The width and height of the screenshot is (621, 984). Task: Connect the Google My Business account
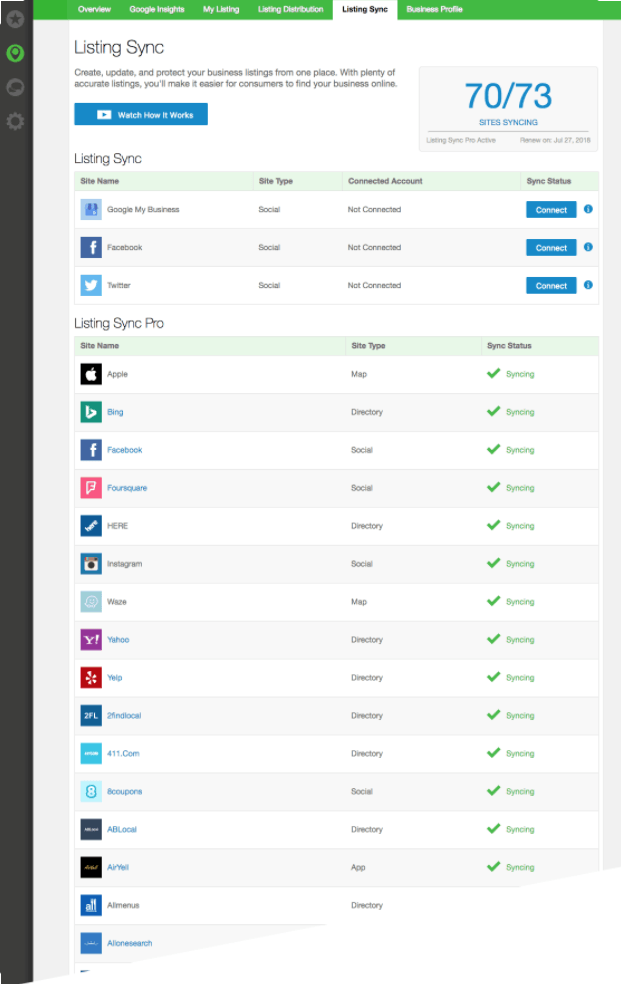pos(551,210)
